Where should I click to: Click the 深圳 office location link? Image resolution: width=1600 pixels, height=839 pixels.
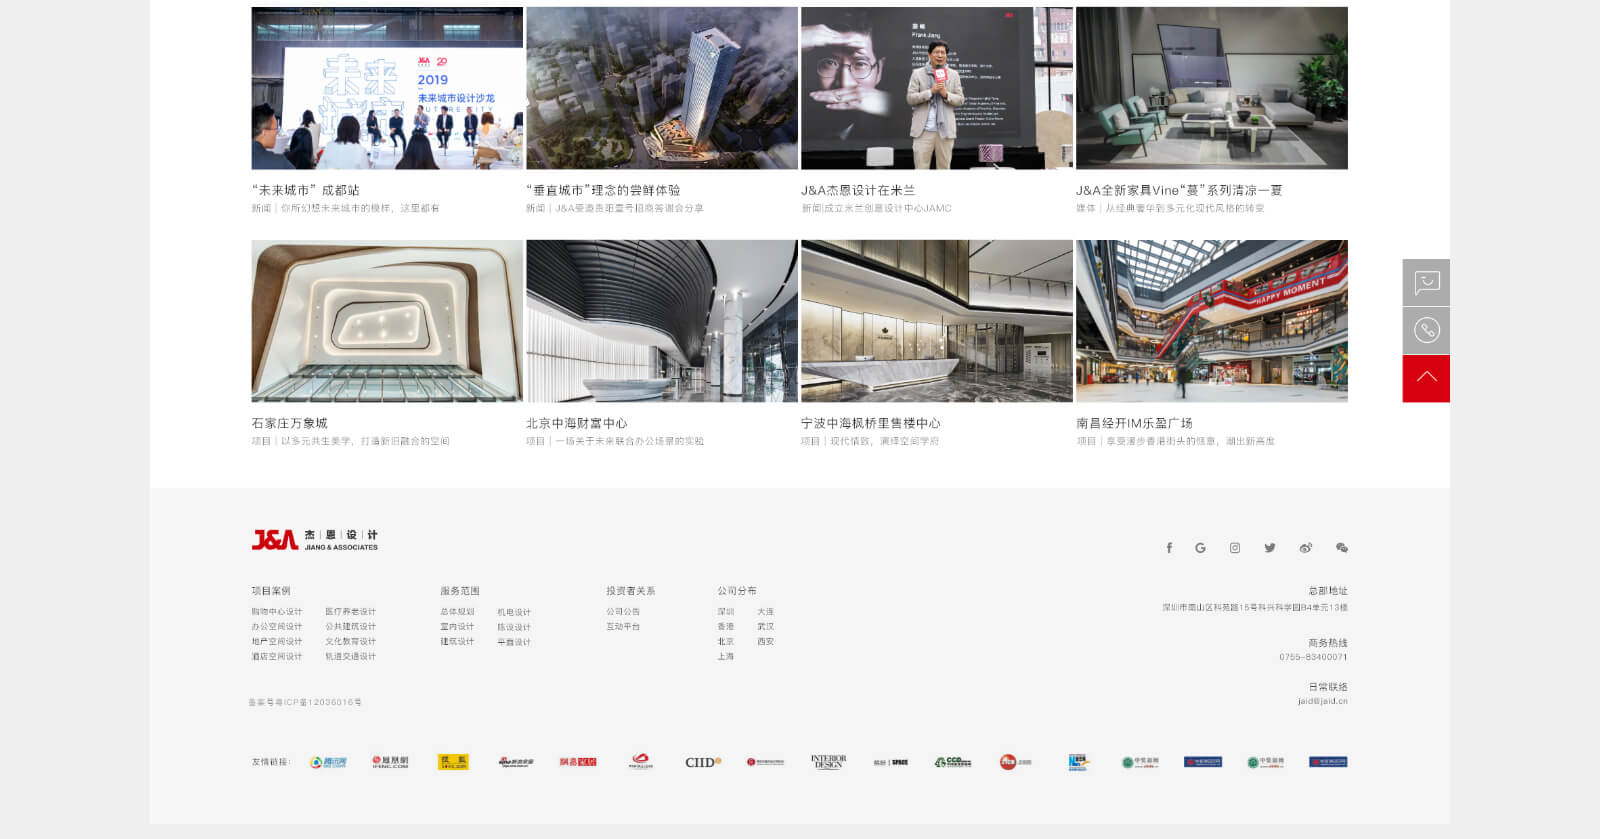[x=725, y=612]
